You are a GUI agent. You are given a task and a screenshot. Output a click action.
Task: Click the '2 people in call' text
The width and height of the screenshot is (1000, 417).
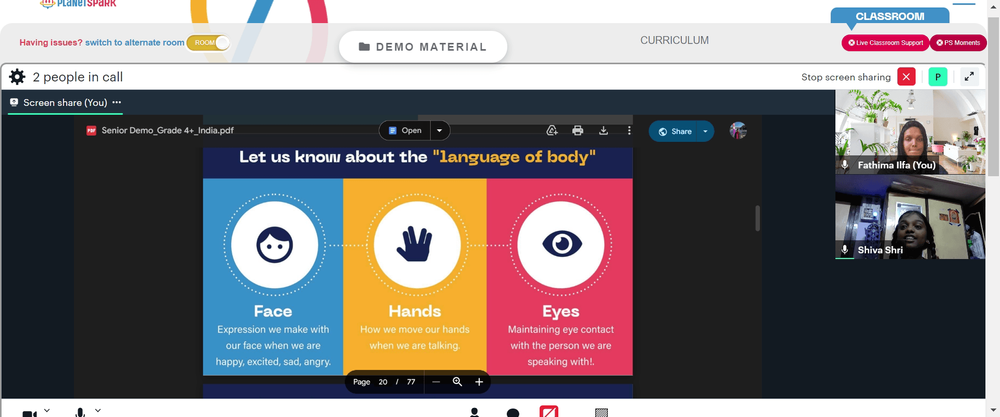[x=78, y=77]
